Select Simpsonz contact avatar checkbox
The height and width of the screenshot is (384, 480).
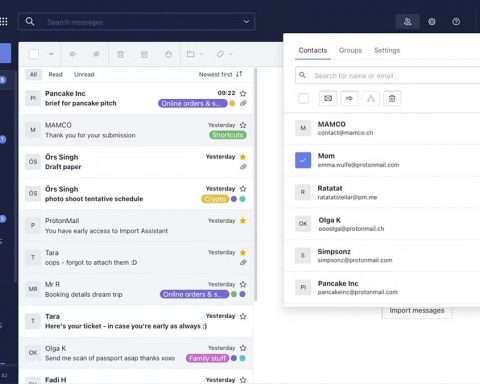pos(303,256)
